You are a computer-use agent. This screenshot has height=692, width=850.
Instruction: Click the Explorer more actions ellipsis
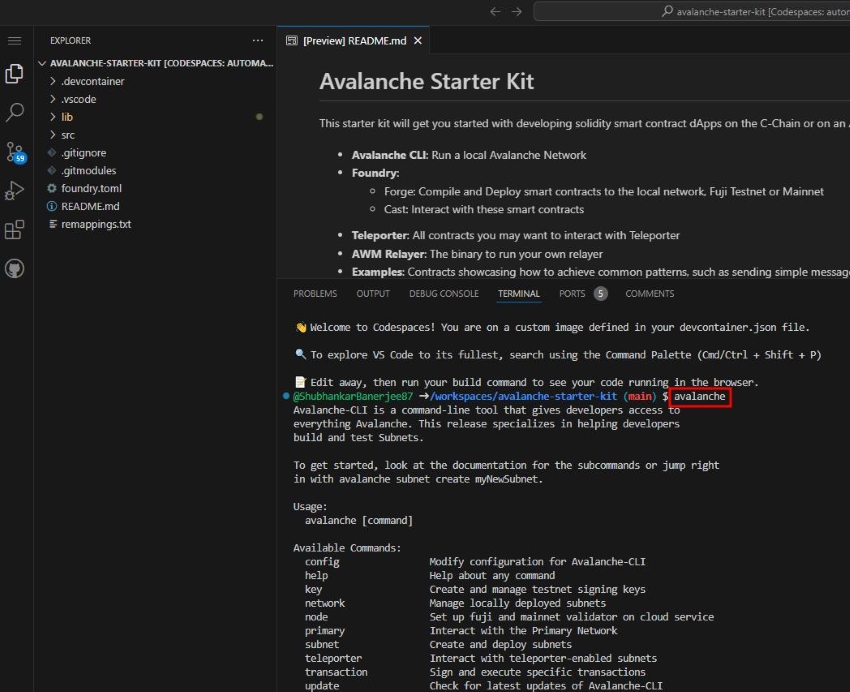click(x=258, y=41)
